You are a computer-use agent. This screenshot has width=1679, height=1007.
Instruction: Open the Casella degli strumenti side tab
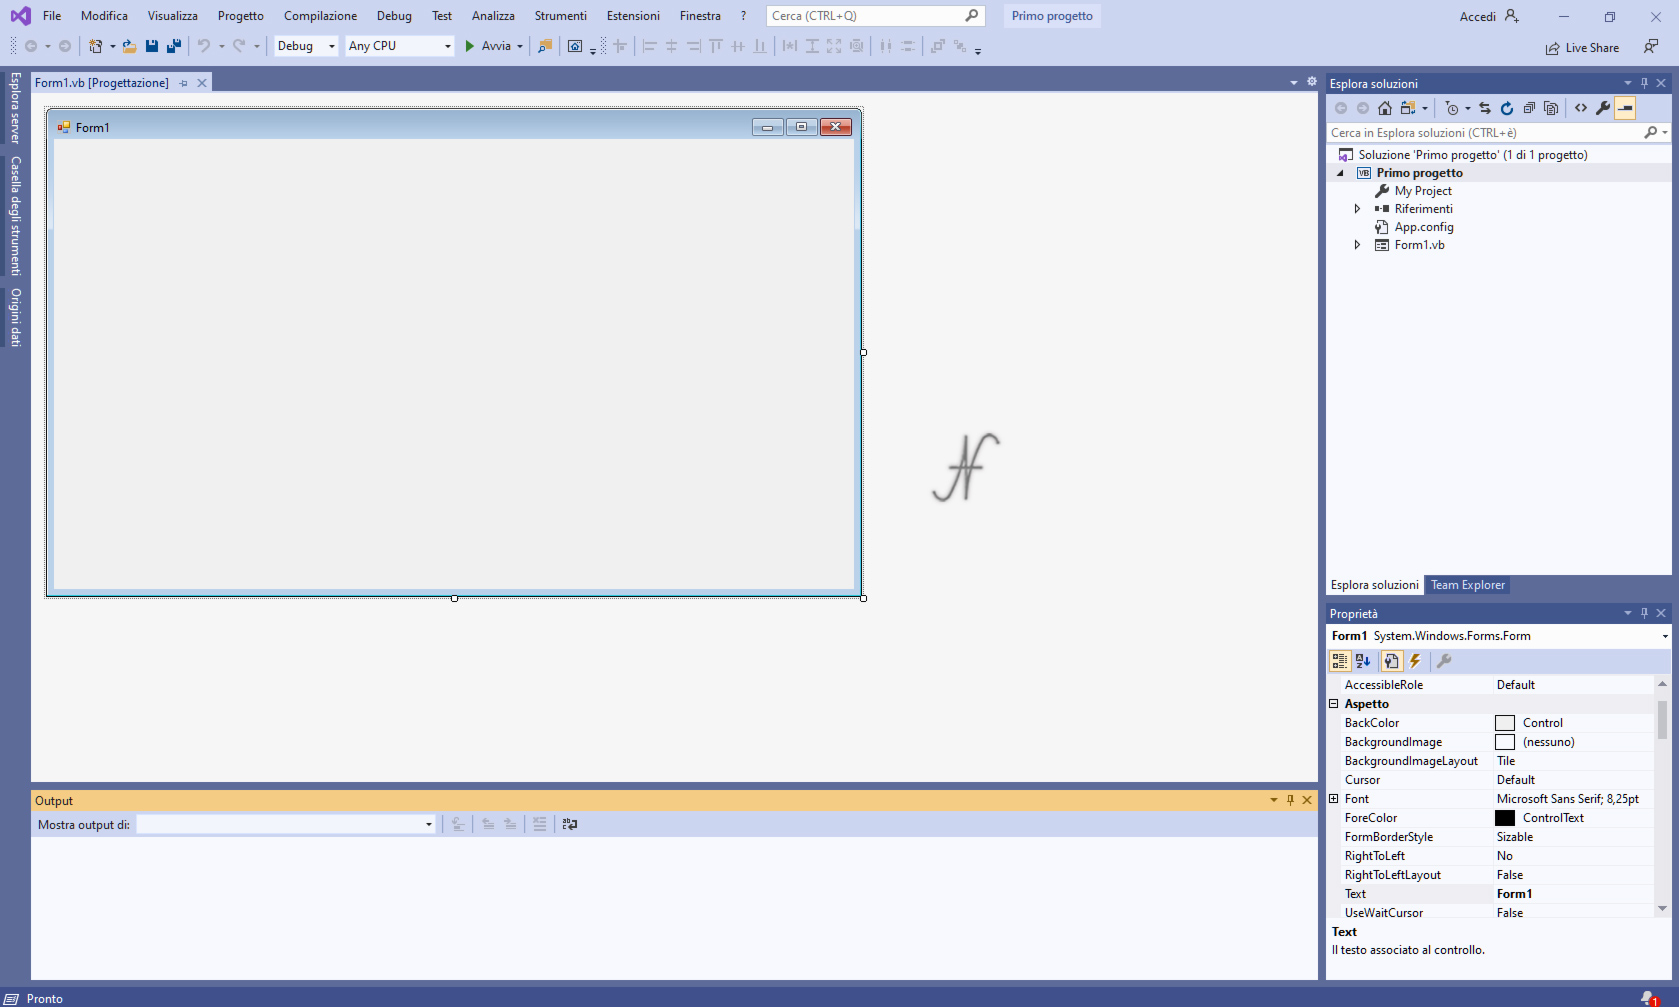tap(15, 216)
